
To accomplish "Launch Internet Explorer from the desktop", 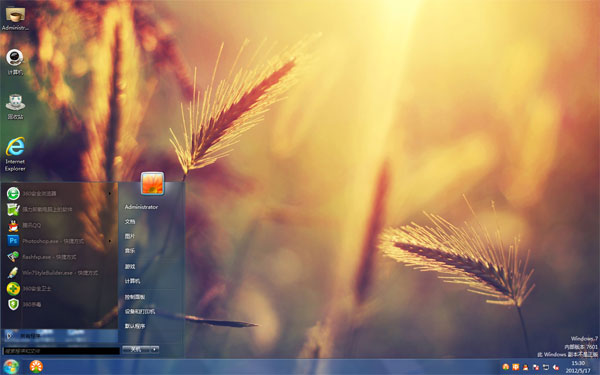I will pyautogui.click(x=15, y=154).
